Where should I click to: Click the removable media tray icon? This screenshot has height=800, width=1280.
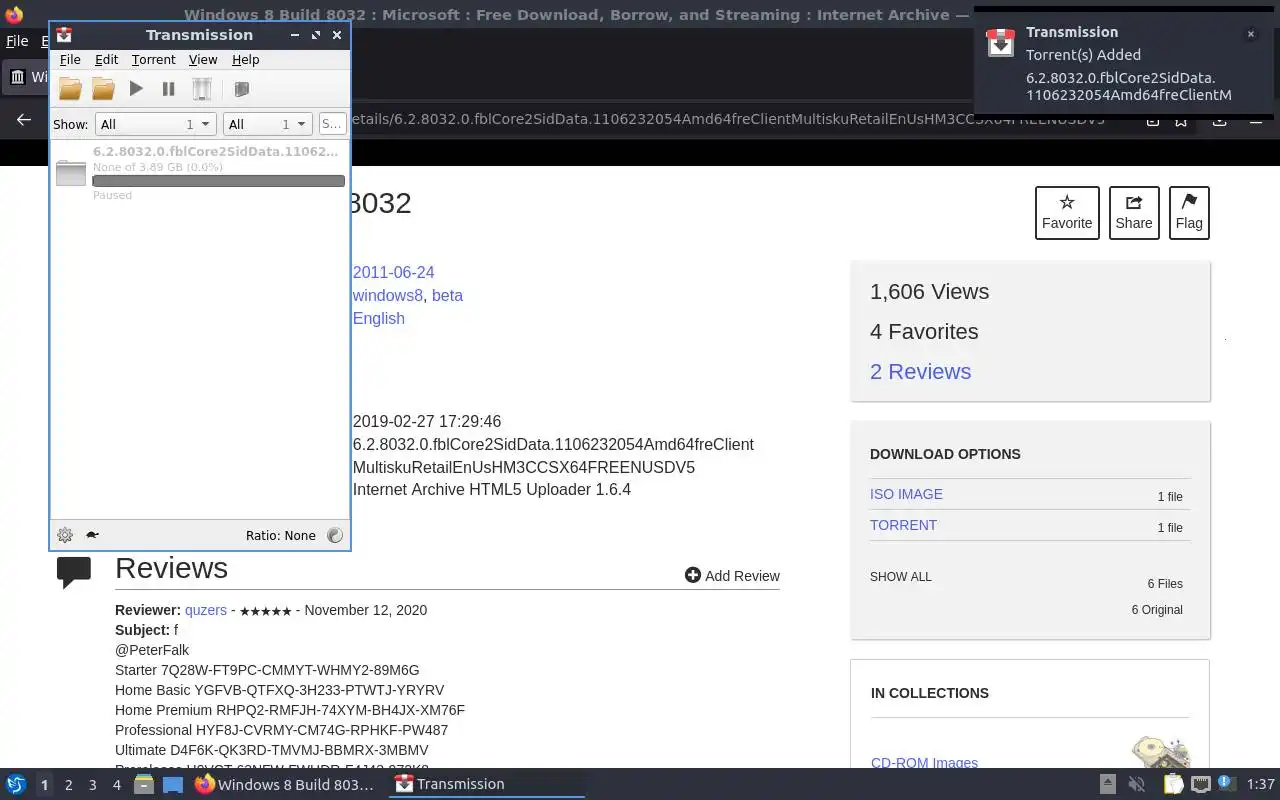1107,784
